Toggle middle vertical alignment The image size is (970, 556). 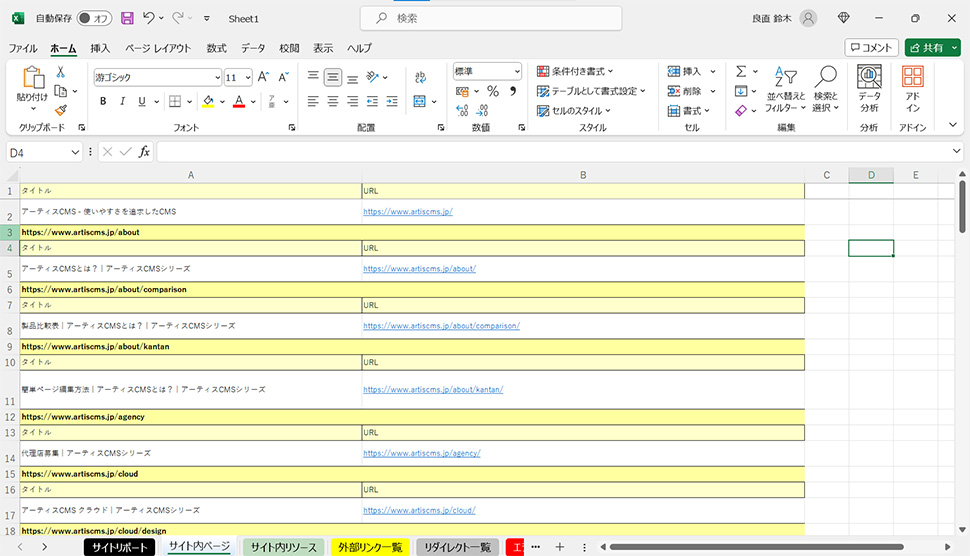[x=333, y=77]
